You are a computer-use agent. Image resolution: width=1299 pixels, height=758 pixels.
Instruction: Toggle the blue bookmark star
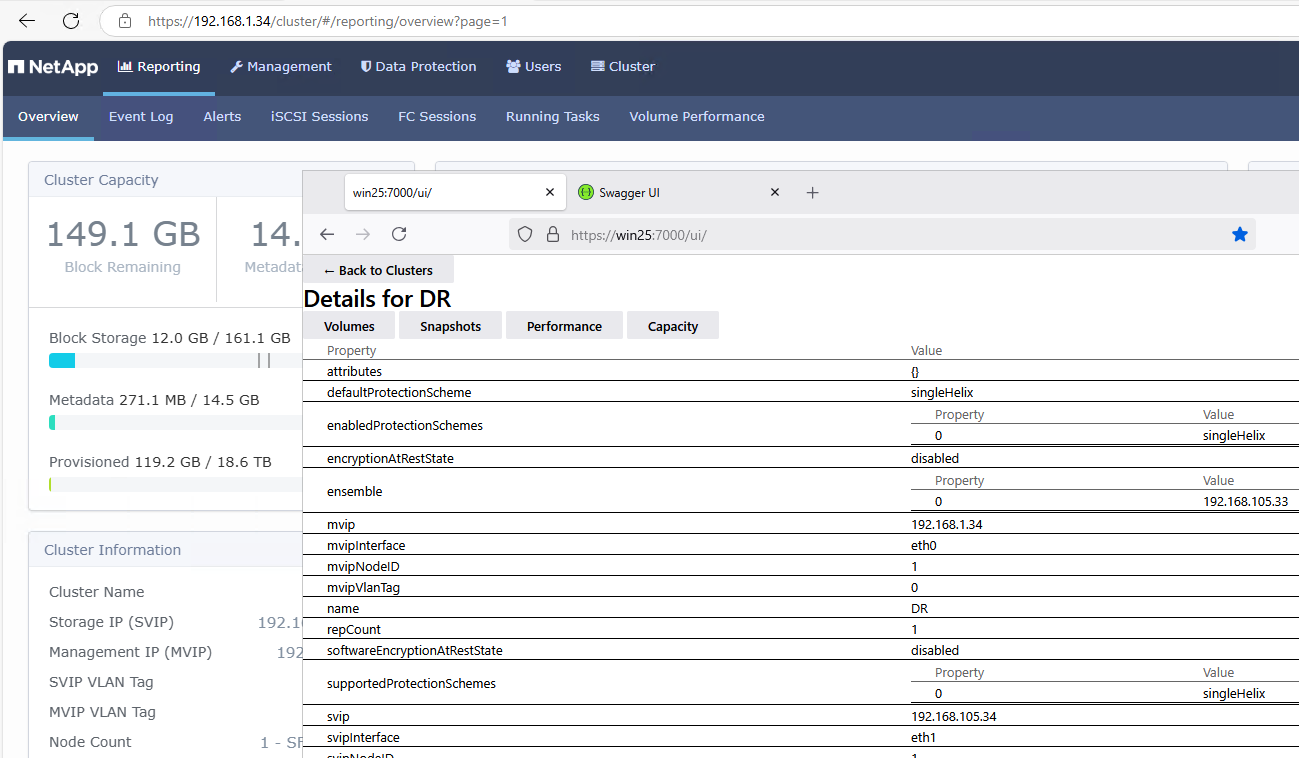pyautogui.click(x=1240, y=234)
